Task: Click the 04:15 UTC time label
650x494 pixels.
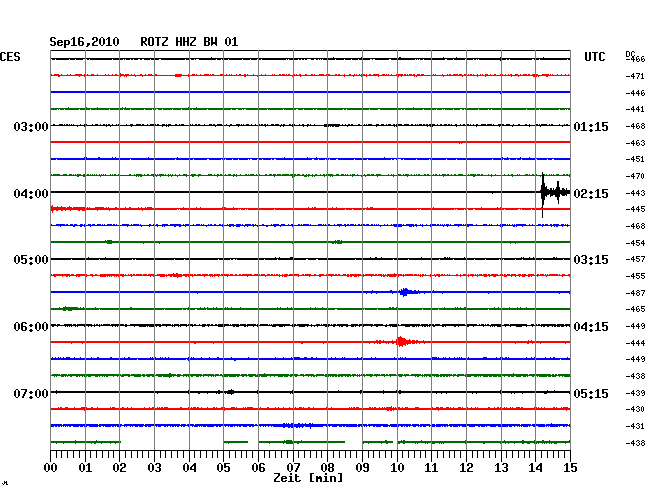Action: (x=591, y=327)
